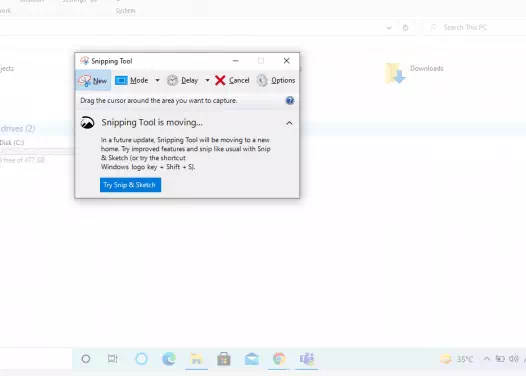Expand the address bar history dropdown

tap(389, 28)
